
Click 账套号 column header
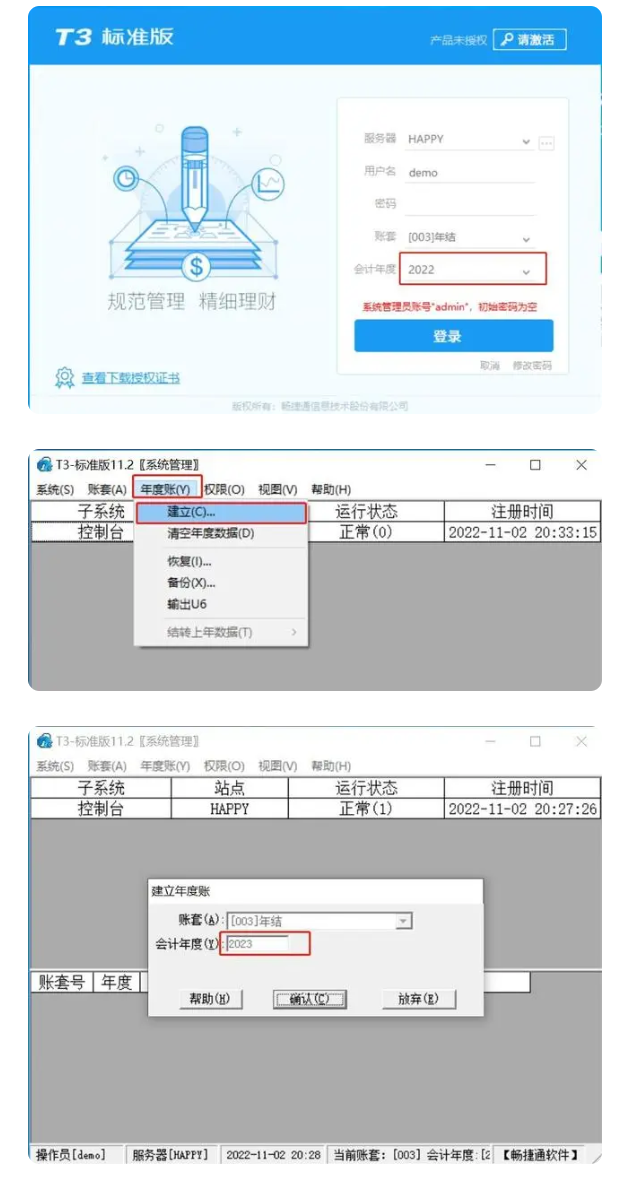(62, 982)
